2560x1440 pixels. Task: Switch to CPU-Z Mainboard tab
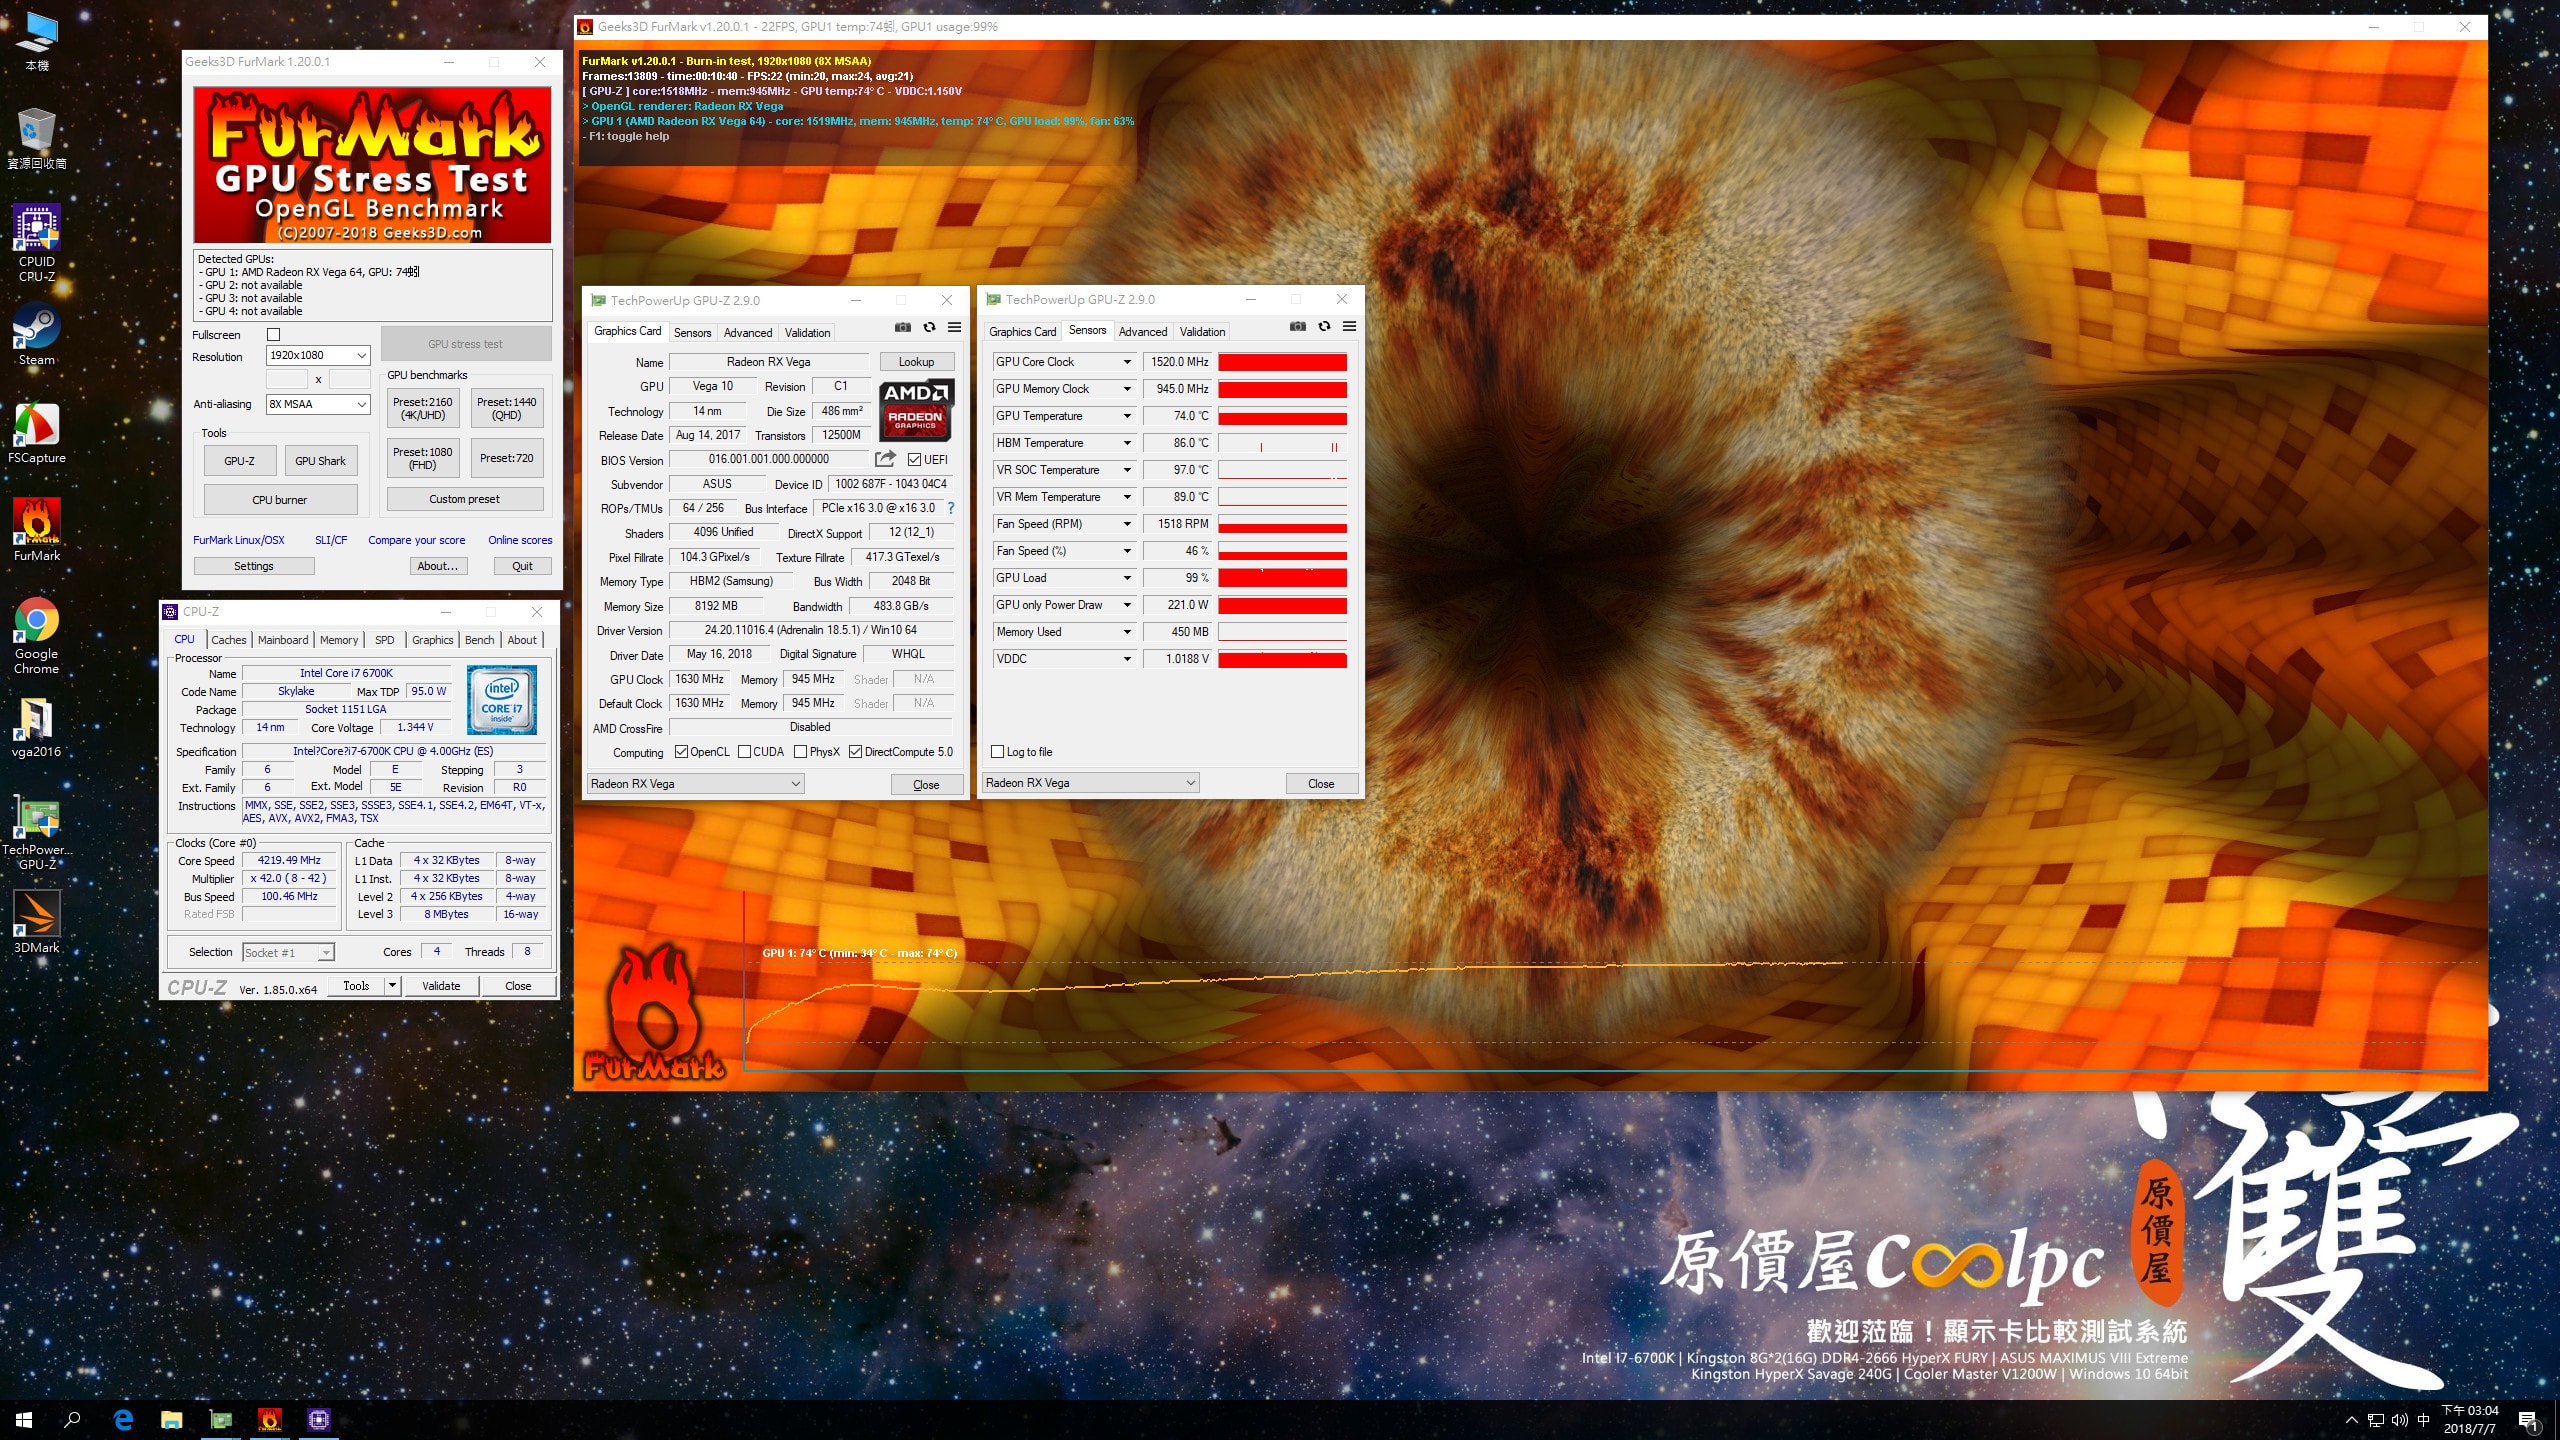pyautogui.click(x=283, y=640)
